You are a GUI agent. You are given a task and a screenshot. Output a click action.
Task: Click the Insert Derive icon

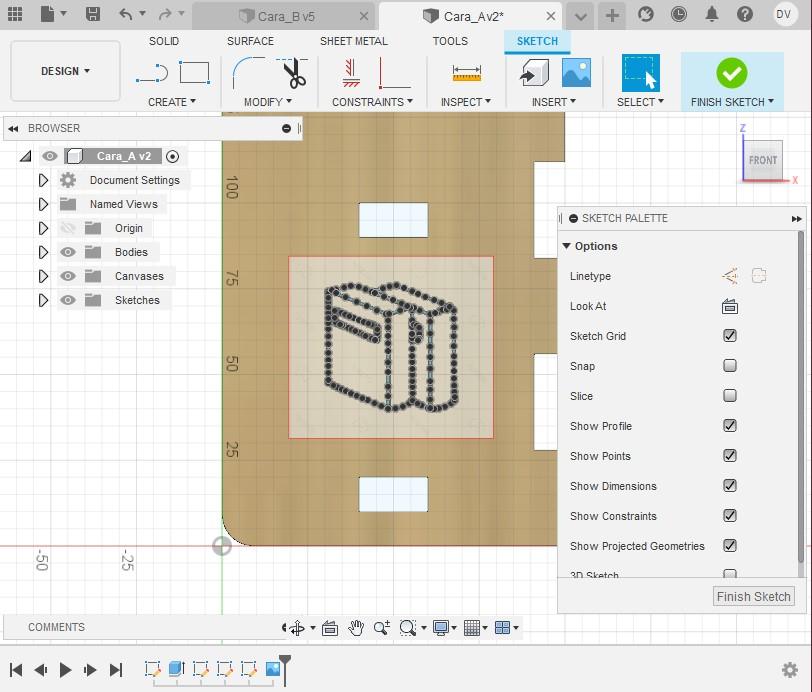pyautogui.click(x=534, y=73)
